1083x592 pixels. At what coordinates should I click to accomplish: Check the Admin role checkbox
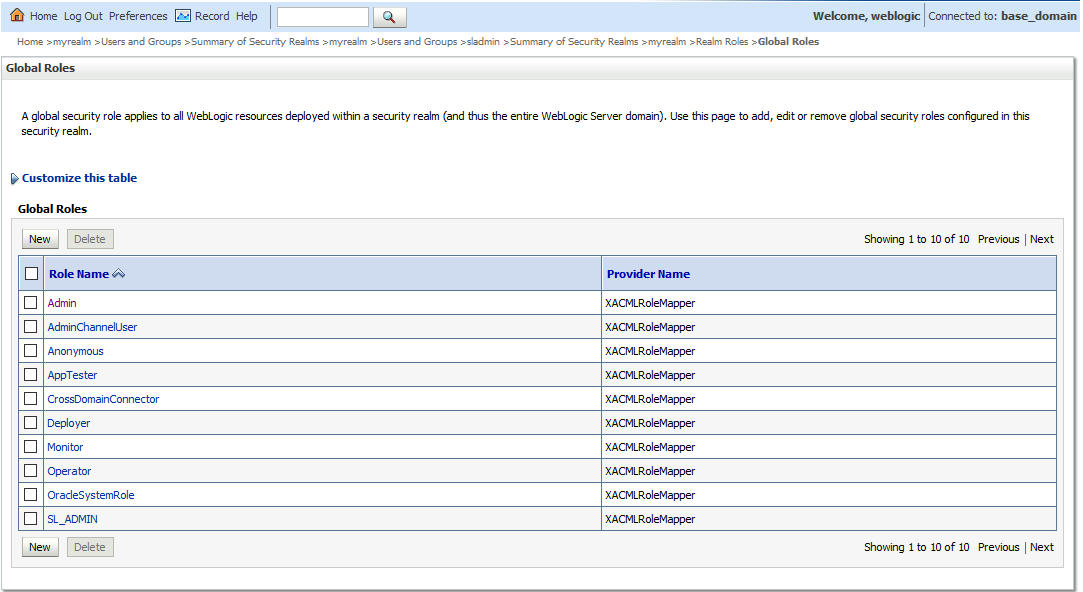pyautogui.click(x=30, y=303)
